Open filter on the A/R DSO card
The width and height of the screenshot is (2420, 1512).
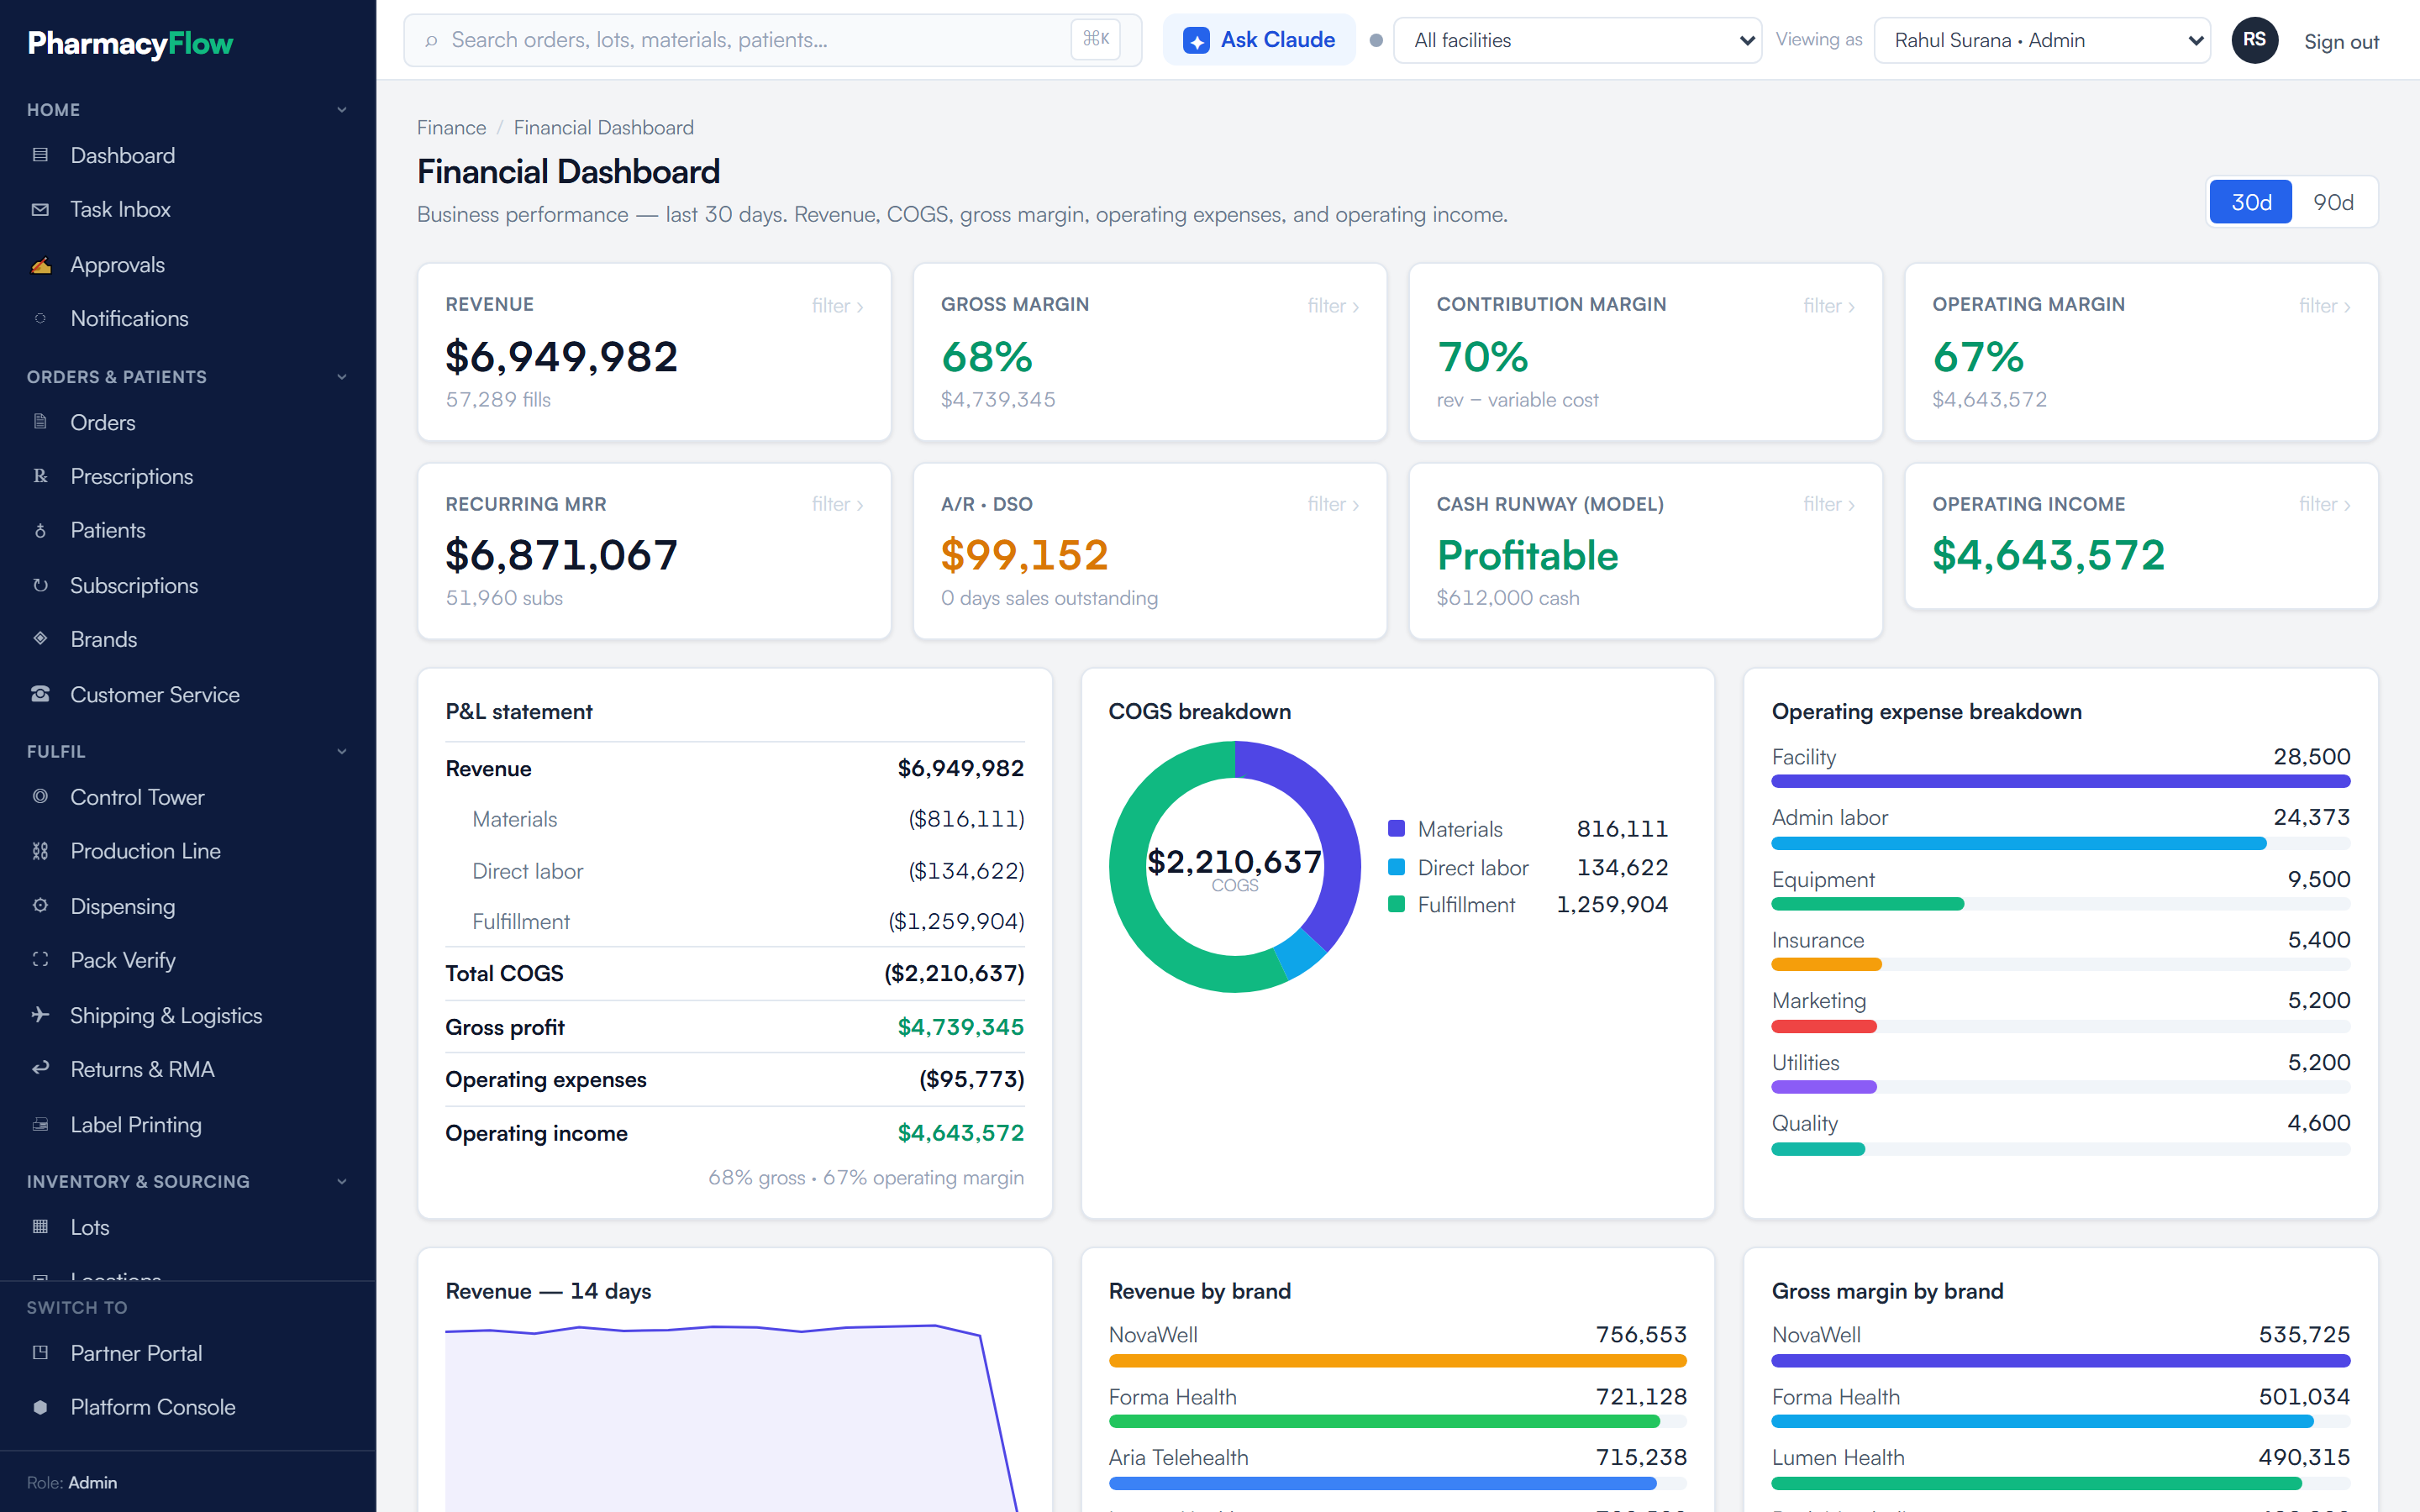(1333, 504)
